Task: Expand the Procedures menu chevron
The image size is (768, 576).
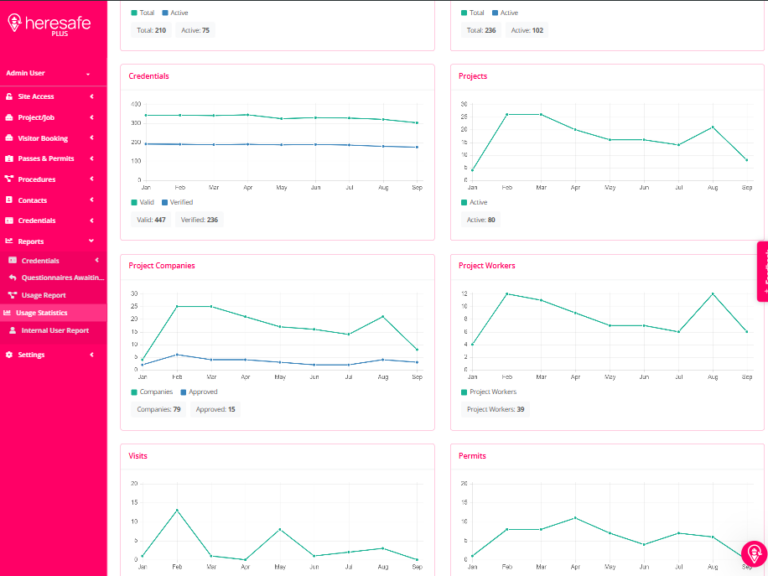Action: pyautogui.click(x=92, y=179)
